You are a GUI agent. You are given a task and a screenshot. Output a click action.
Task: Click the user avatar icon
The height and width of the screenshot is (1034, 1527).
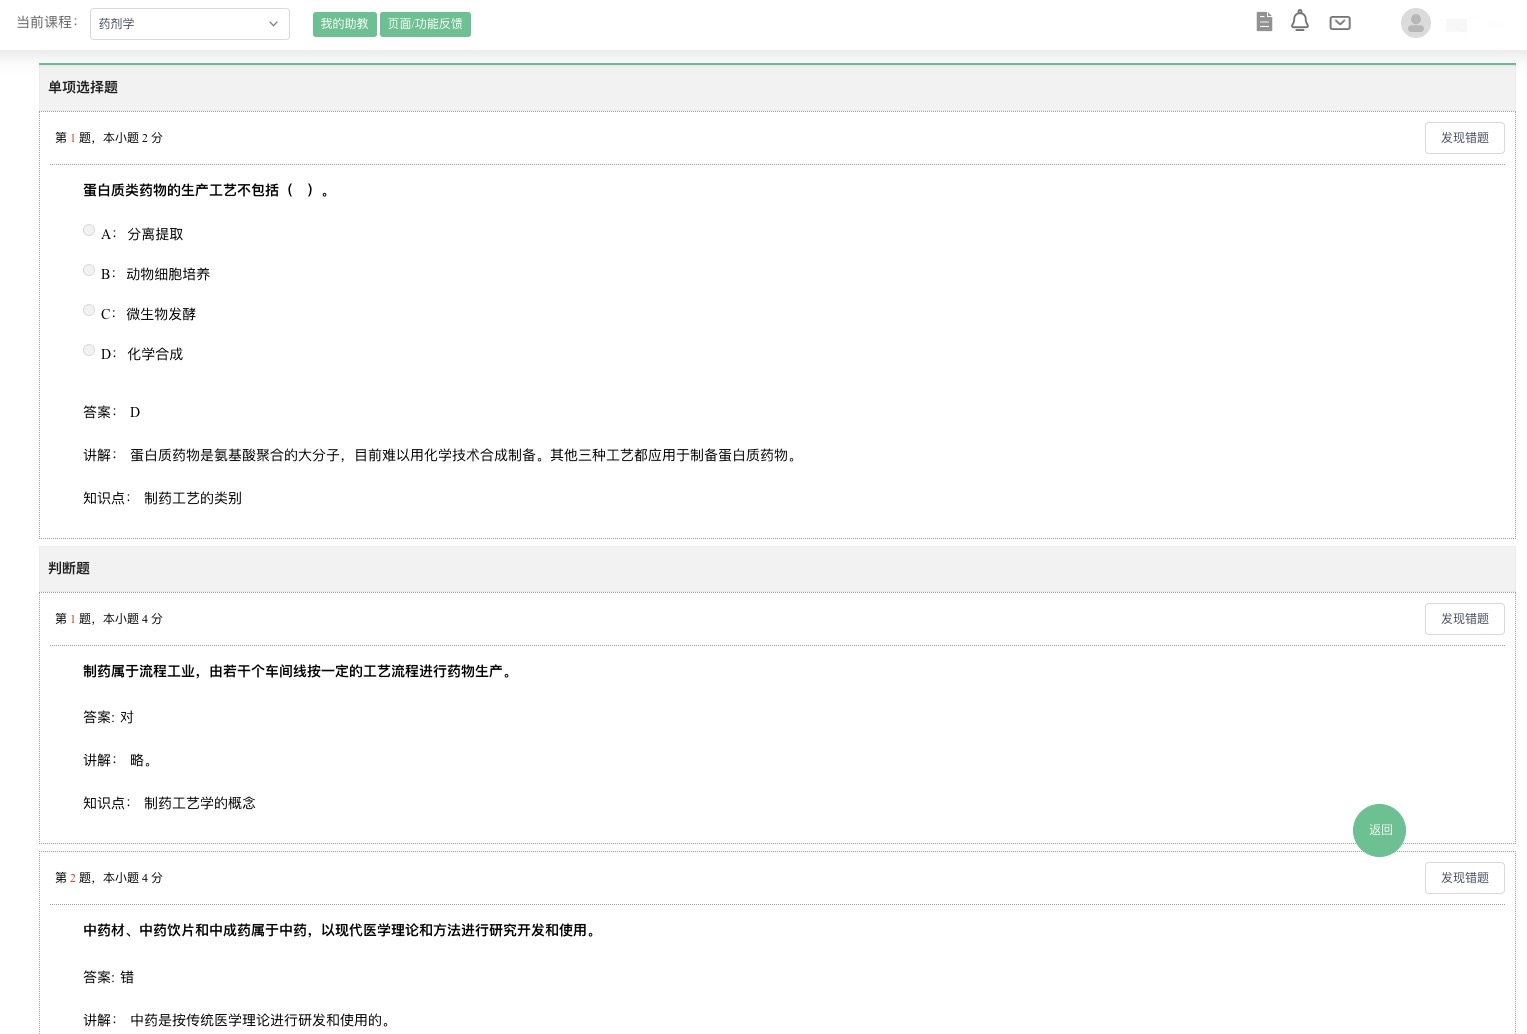coord(1416,23)
